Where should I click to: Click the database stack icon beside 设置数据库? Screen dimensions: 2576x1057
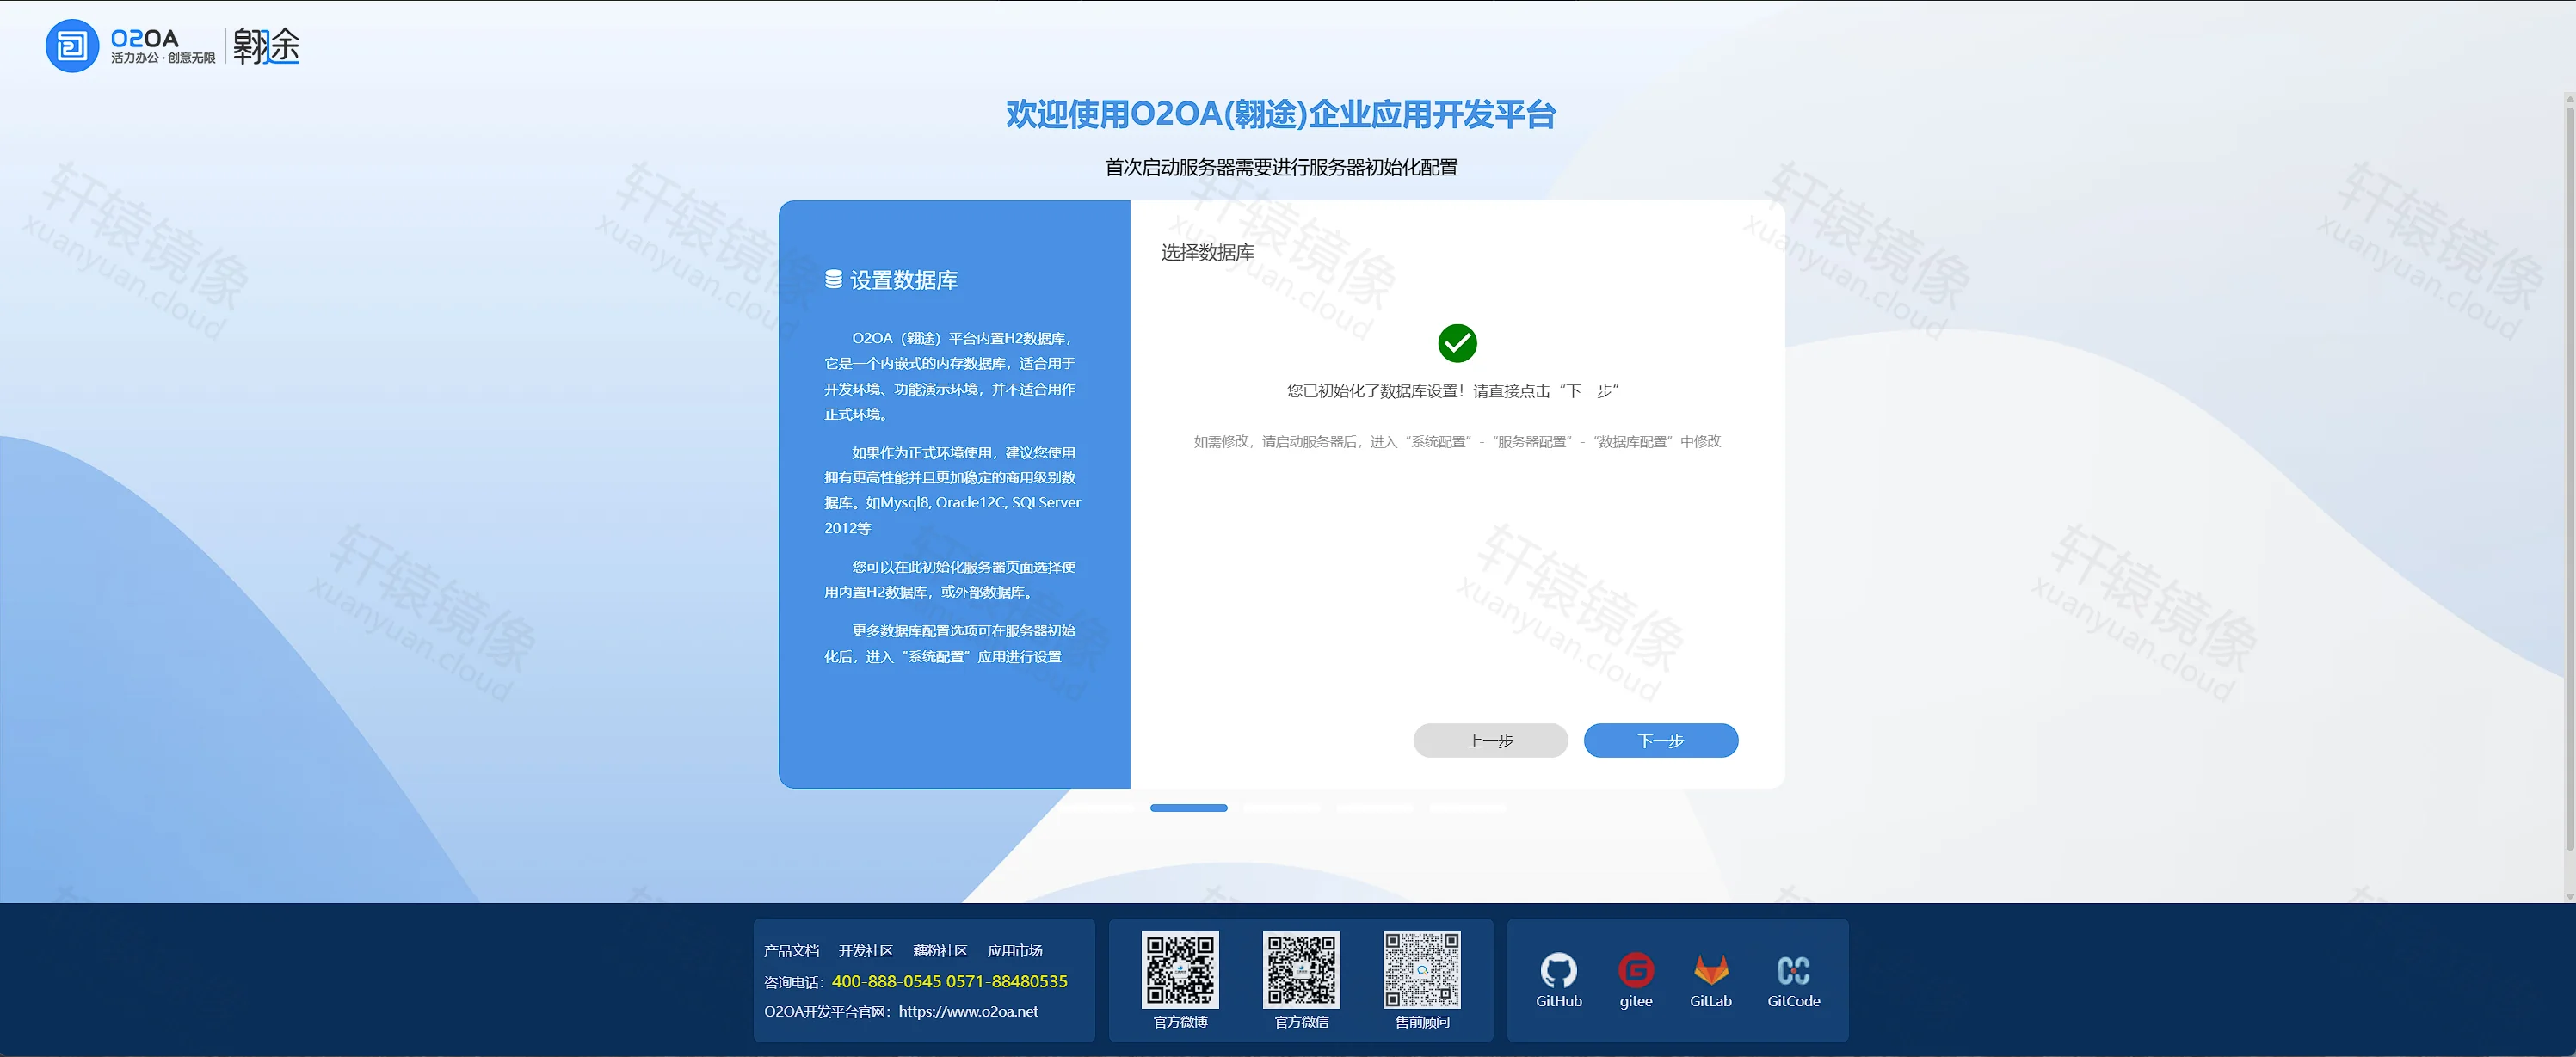coord(833,280)
